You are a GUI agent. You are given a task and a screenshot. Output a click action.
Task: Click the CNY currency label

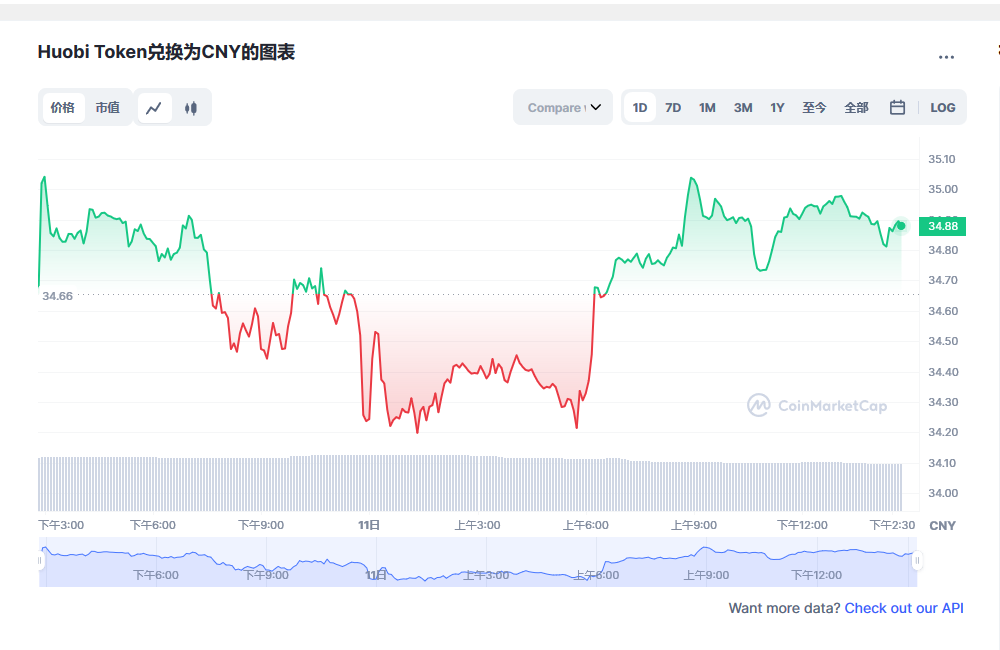[942, 526]
